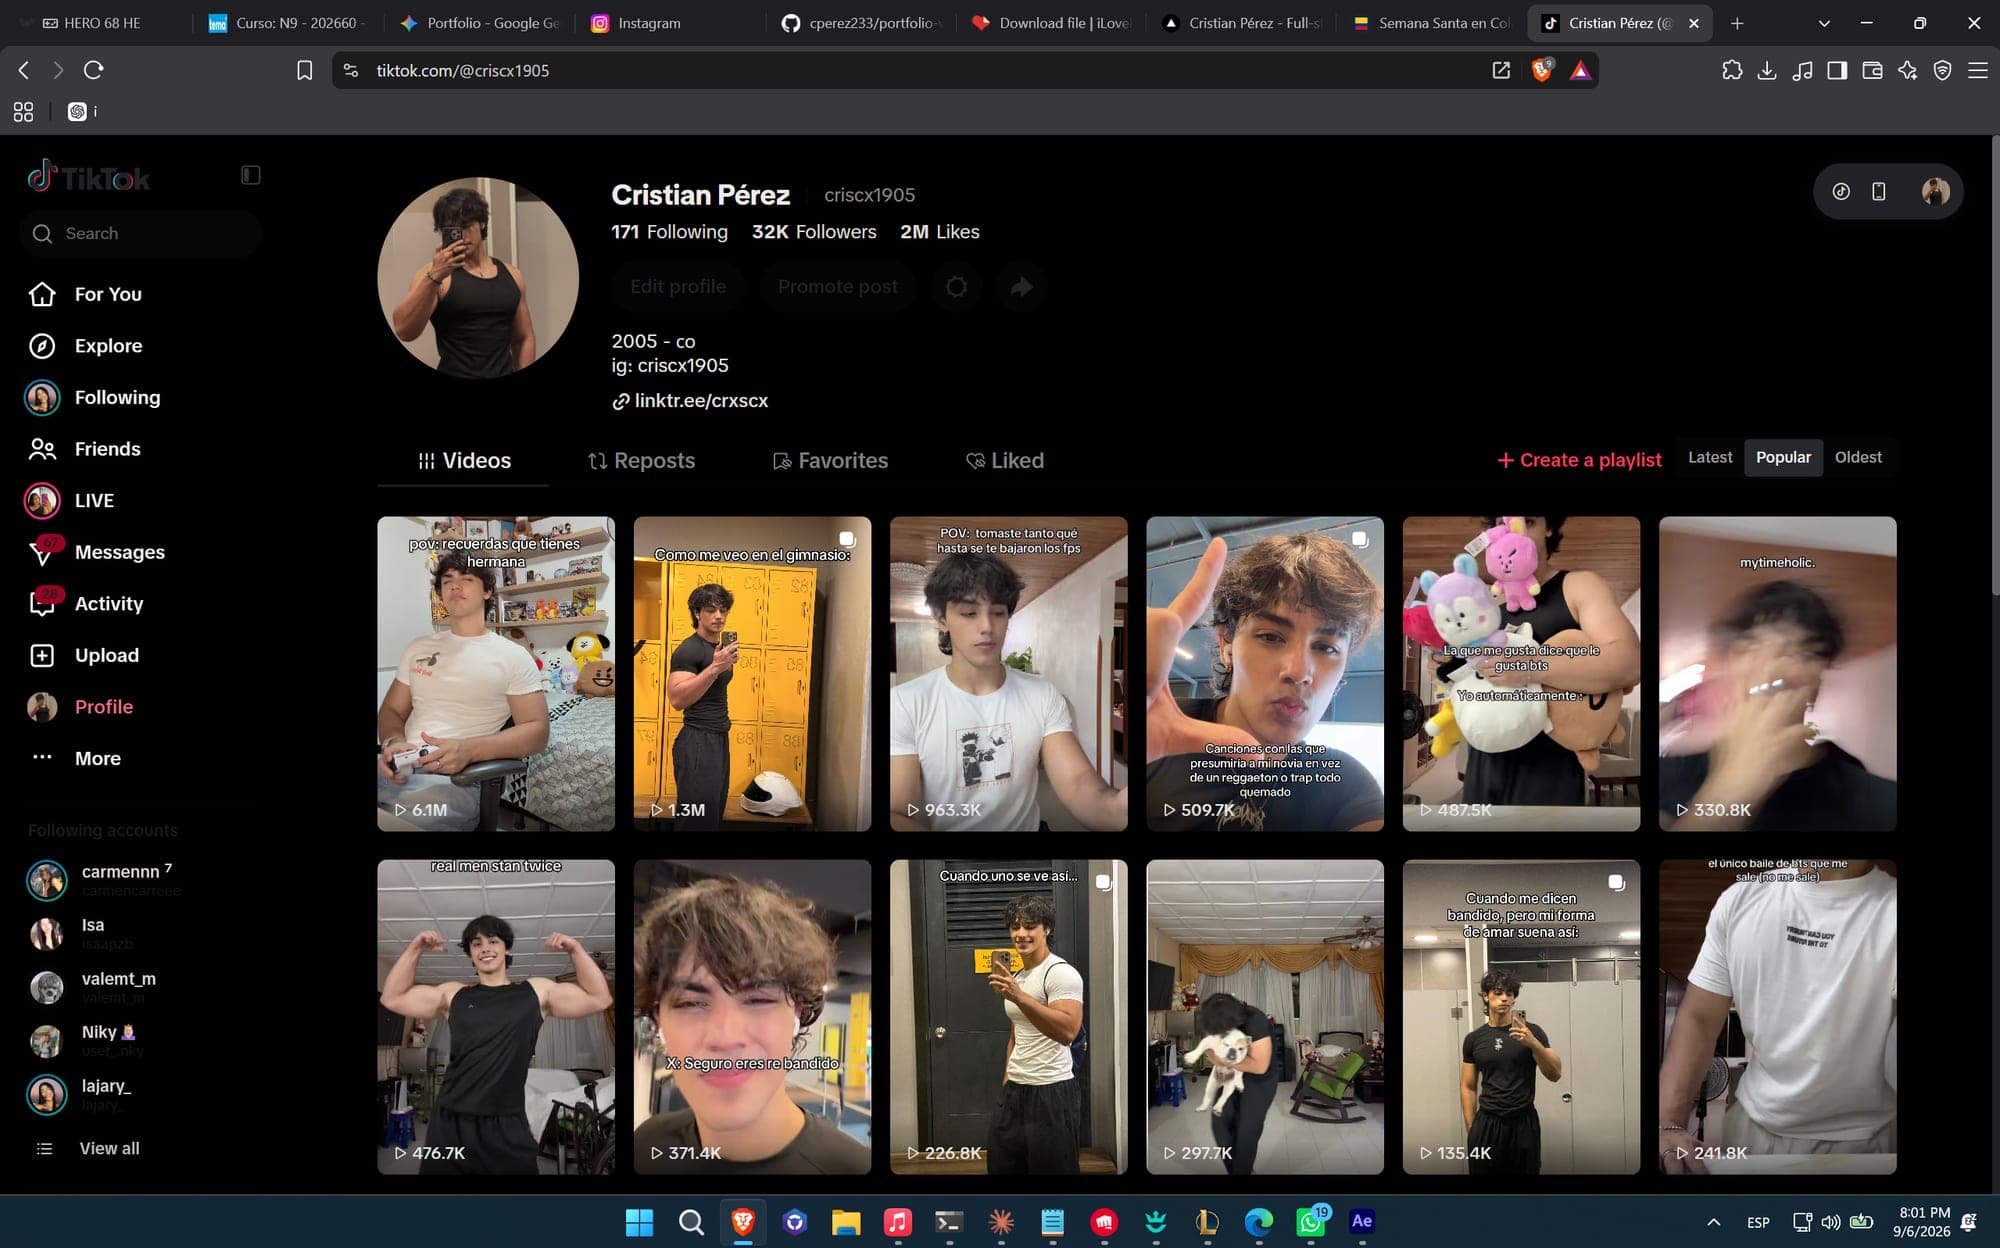The image size is (2000, 1248).
Task: Bookmark this page in address bar
Action: coord(305,70)
